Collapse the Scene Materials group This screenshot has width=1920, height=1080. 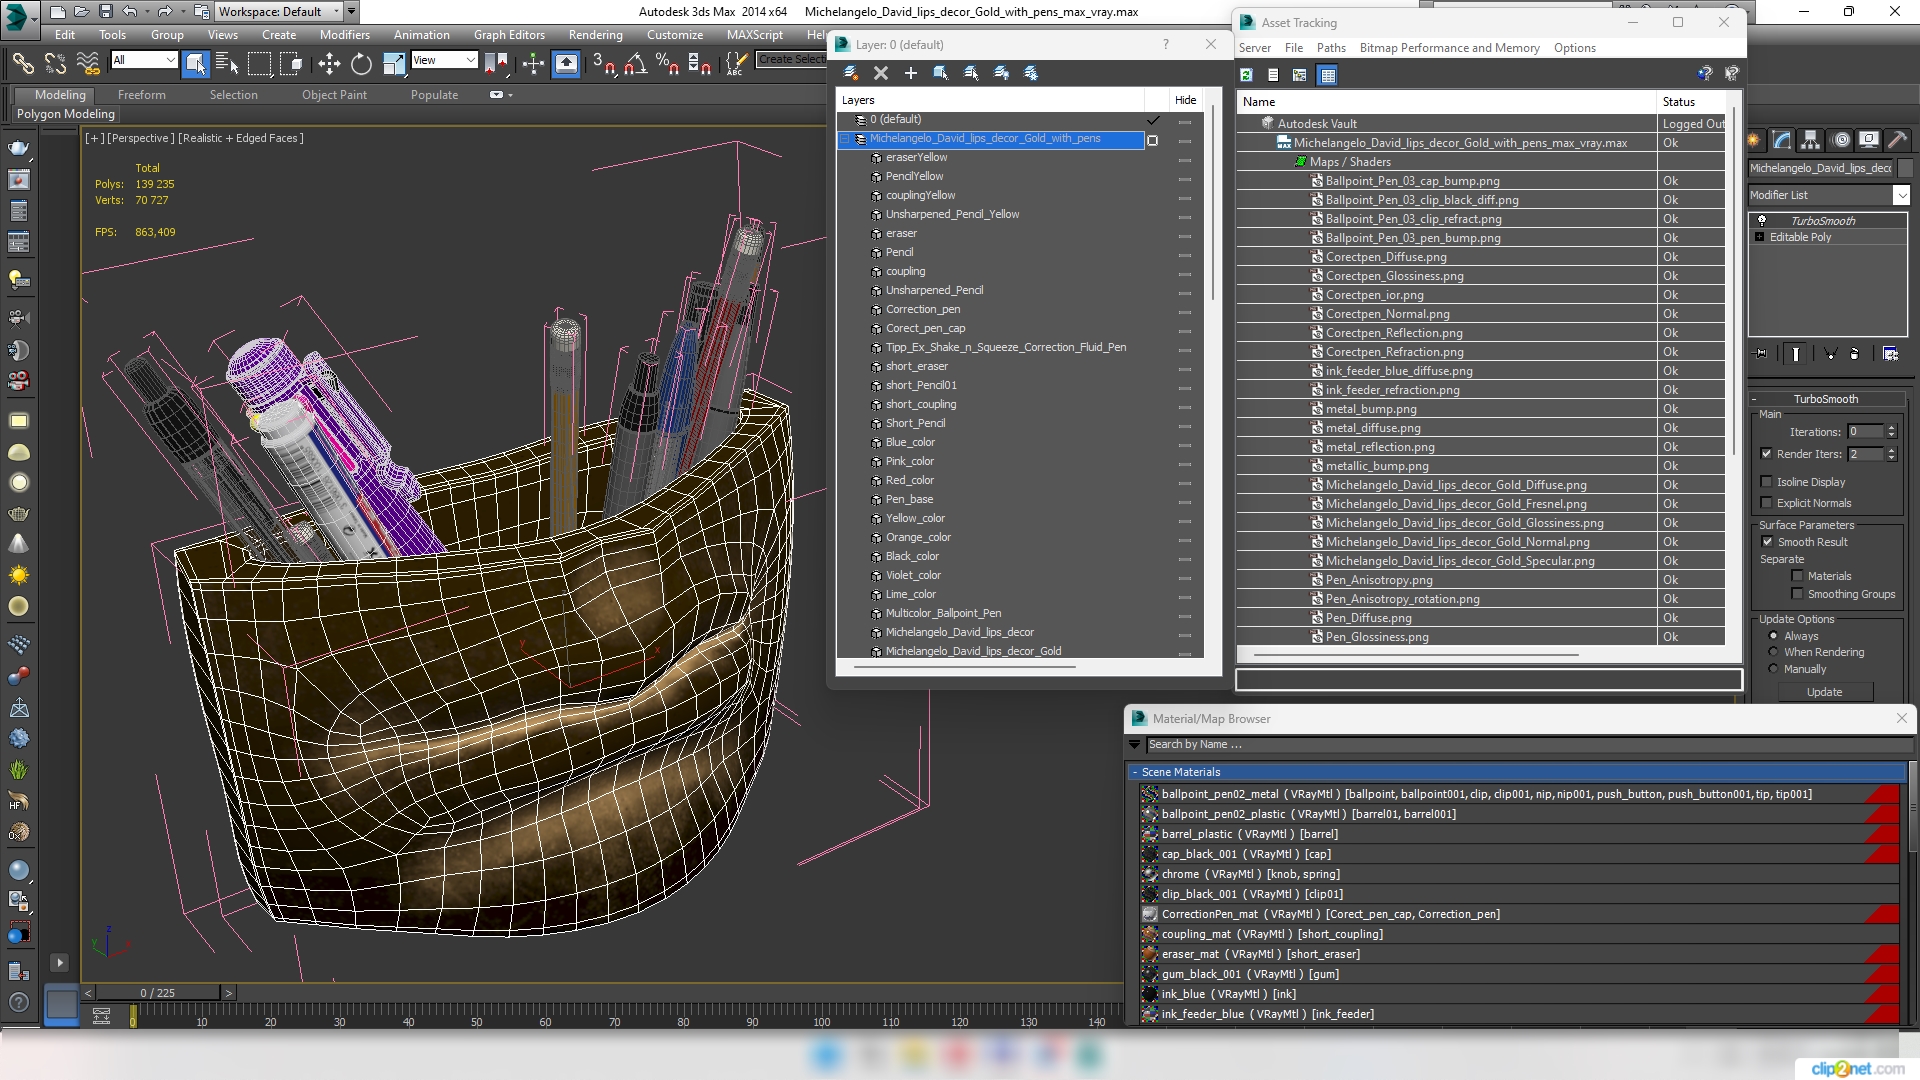tap(1135, 772)
